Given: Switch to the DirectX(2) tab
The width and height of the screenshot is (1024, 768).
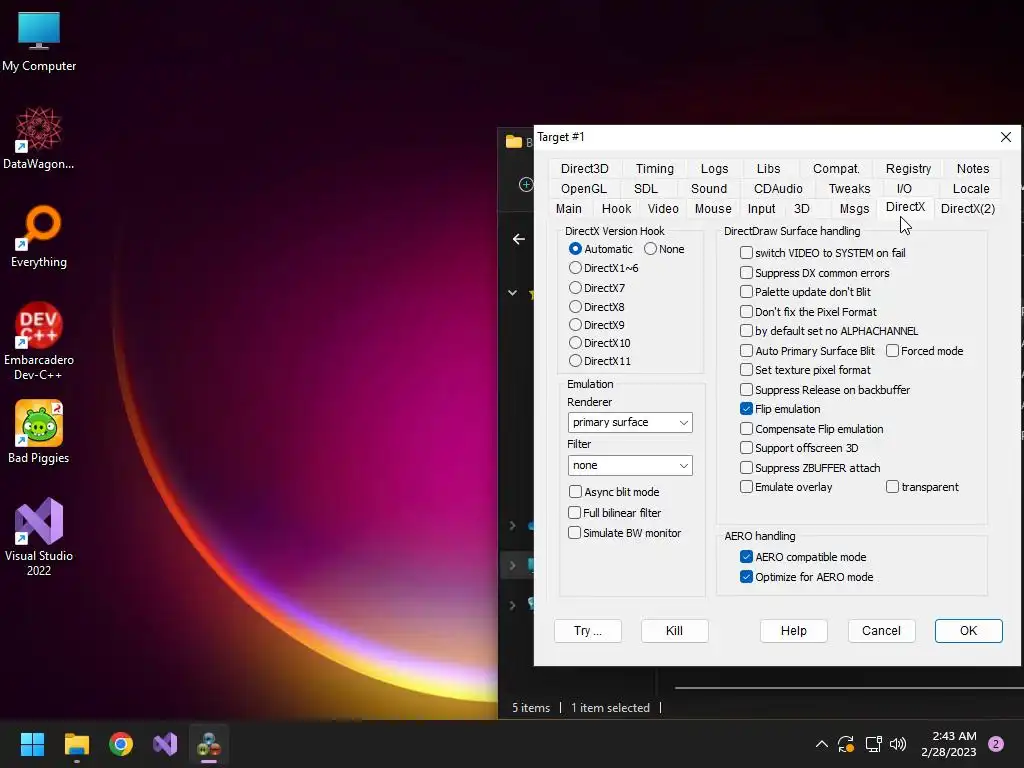Looking at the screenshot, I should point(968,208).
